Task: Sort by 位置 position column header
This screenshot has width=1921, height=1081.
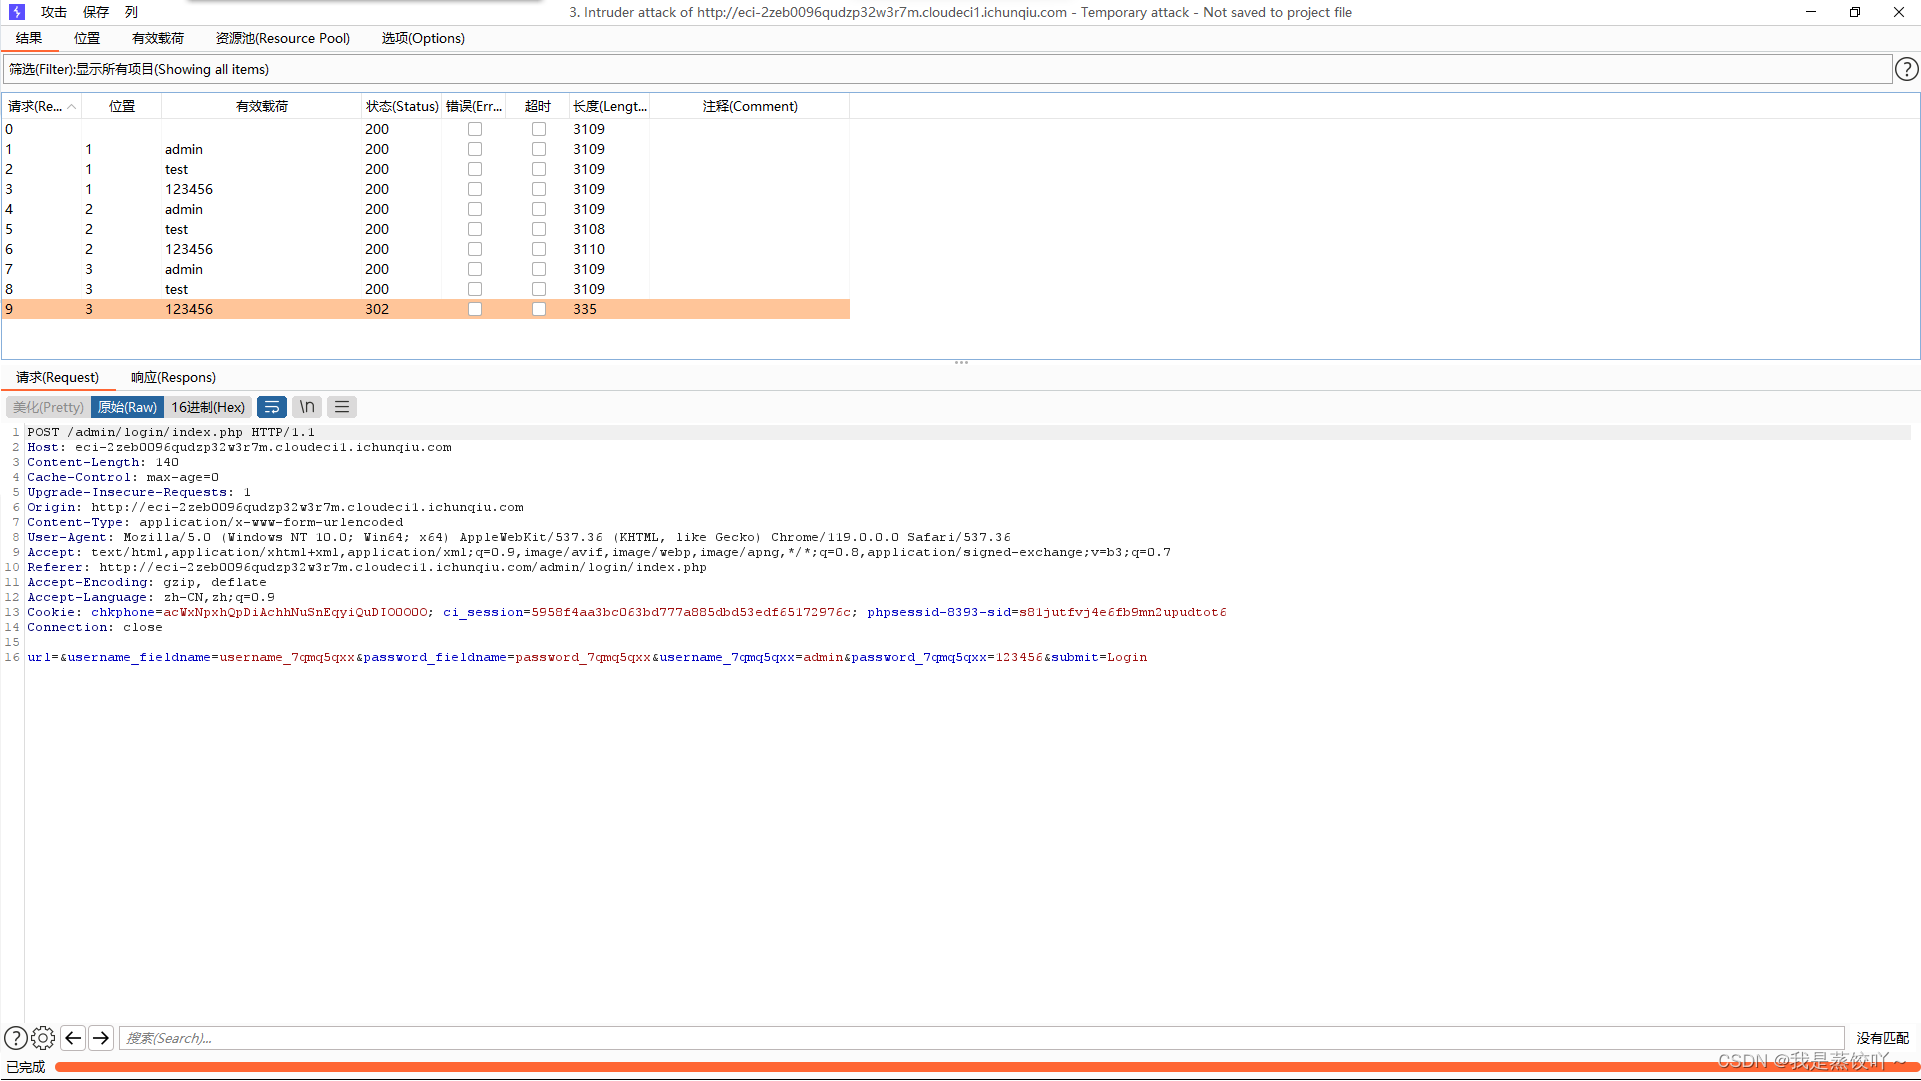Action: tap(122, 106)
